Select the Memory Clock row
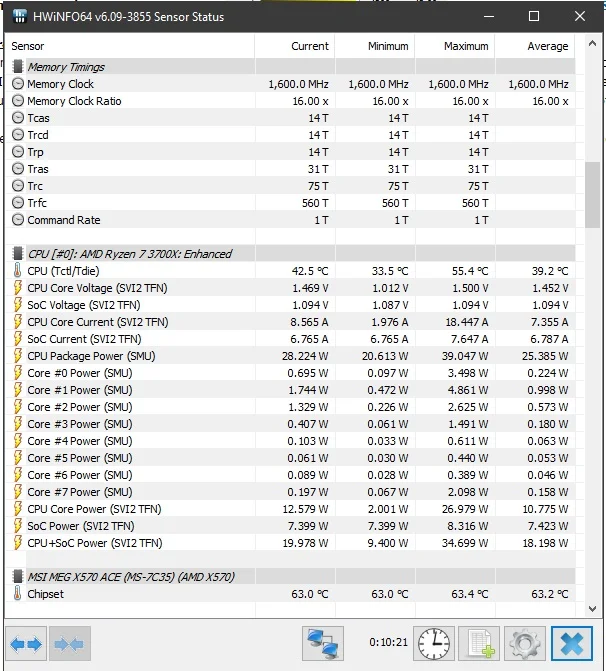This screenshot has height=671, width=606. [291, 84]
